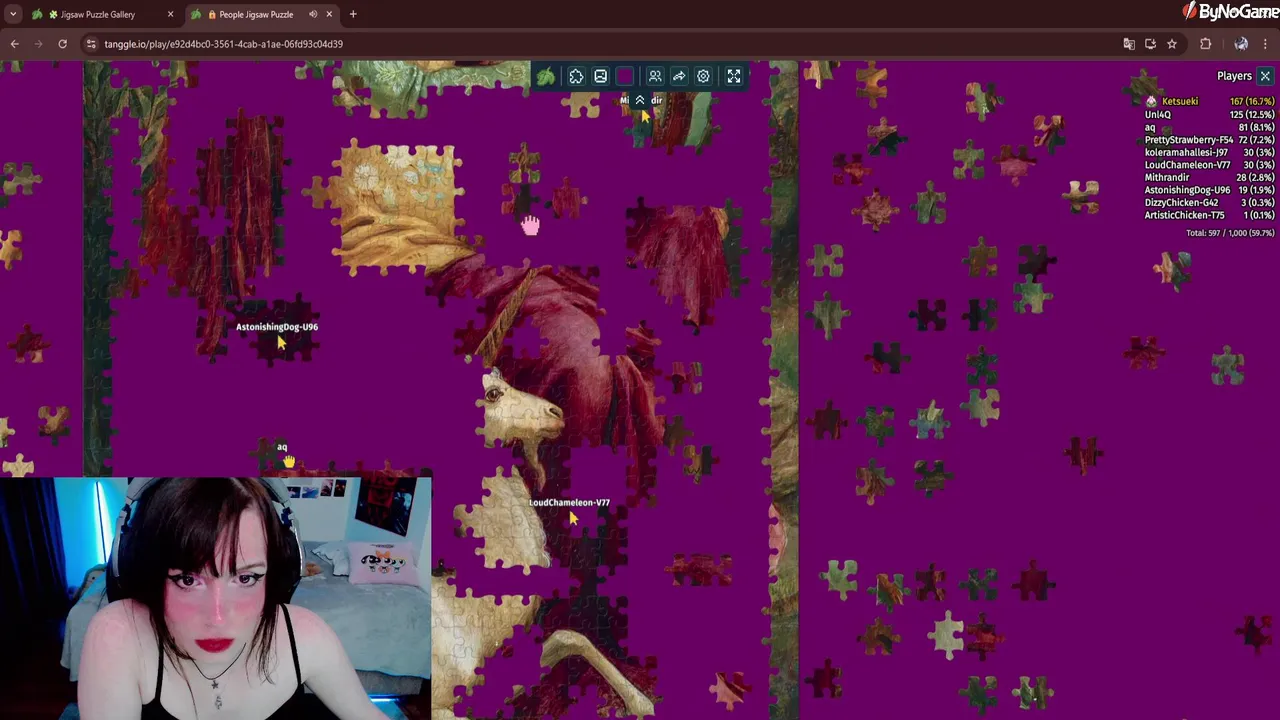Mute the tab using speaker icon
The height and width of the screenshot is (720, 1280).
point(313,14)
